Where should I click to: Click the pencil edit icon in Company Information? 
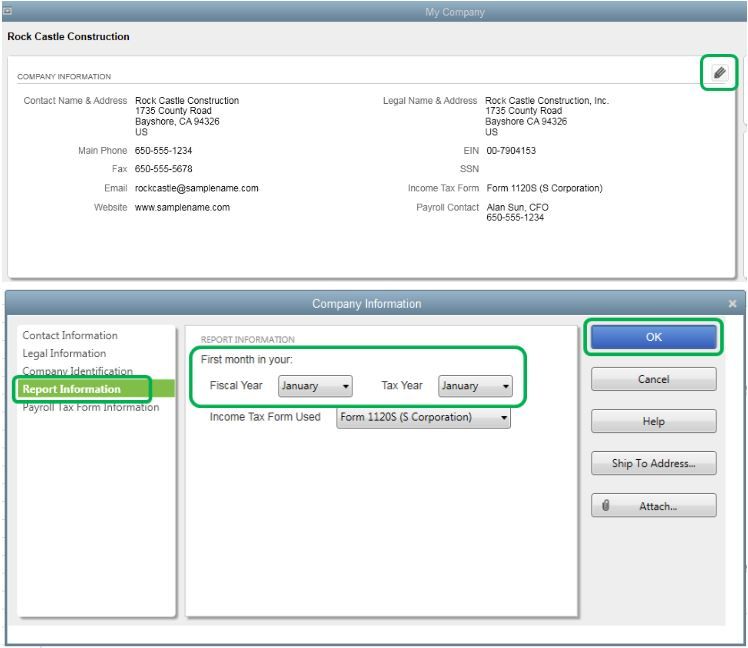pyautogui.click(x=719, y=73)
